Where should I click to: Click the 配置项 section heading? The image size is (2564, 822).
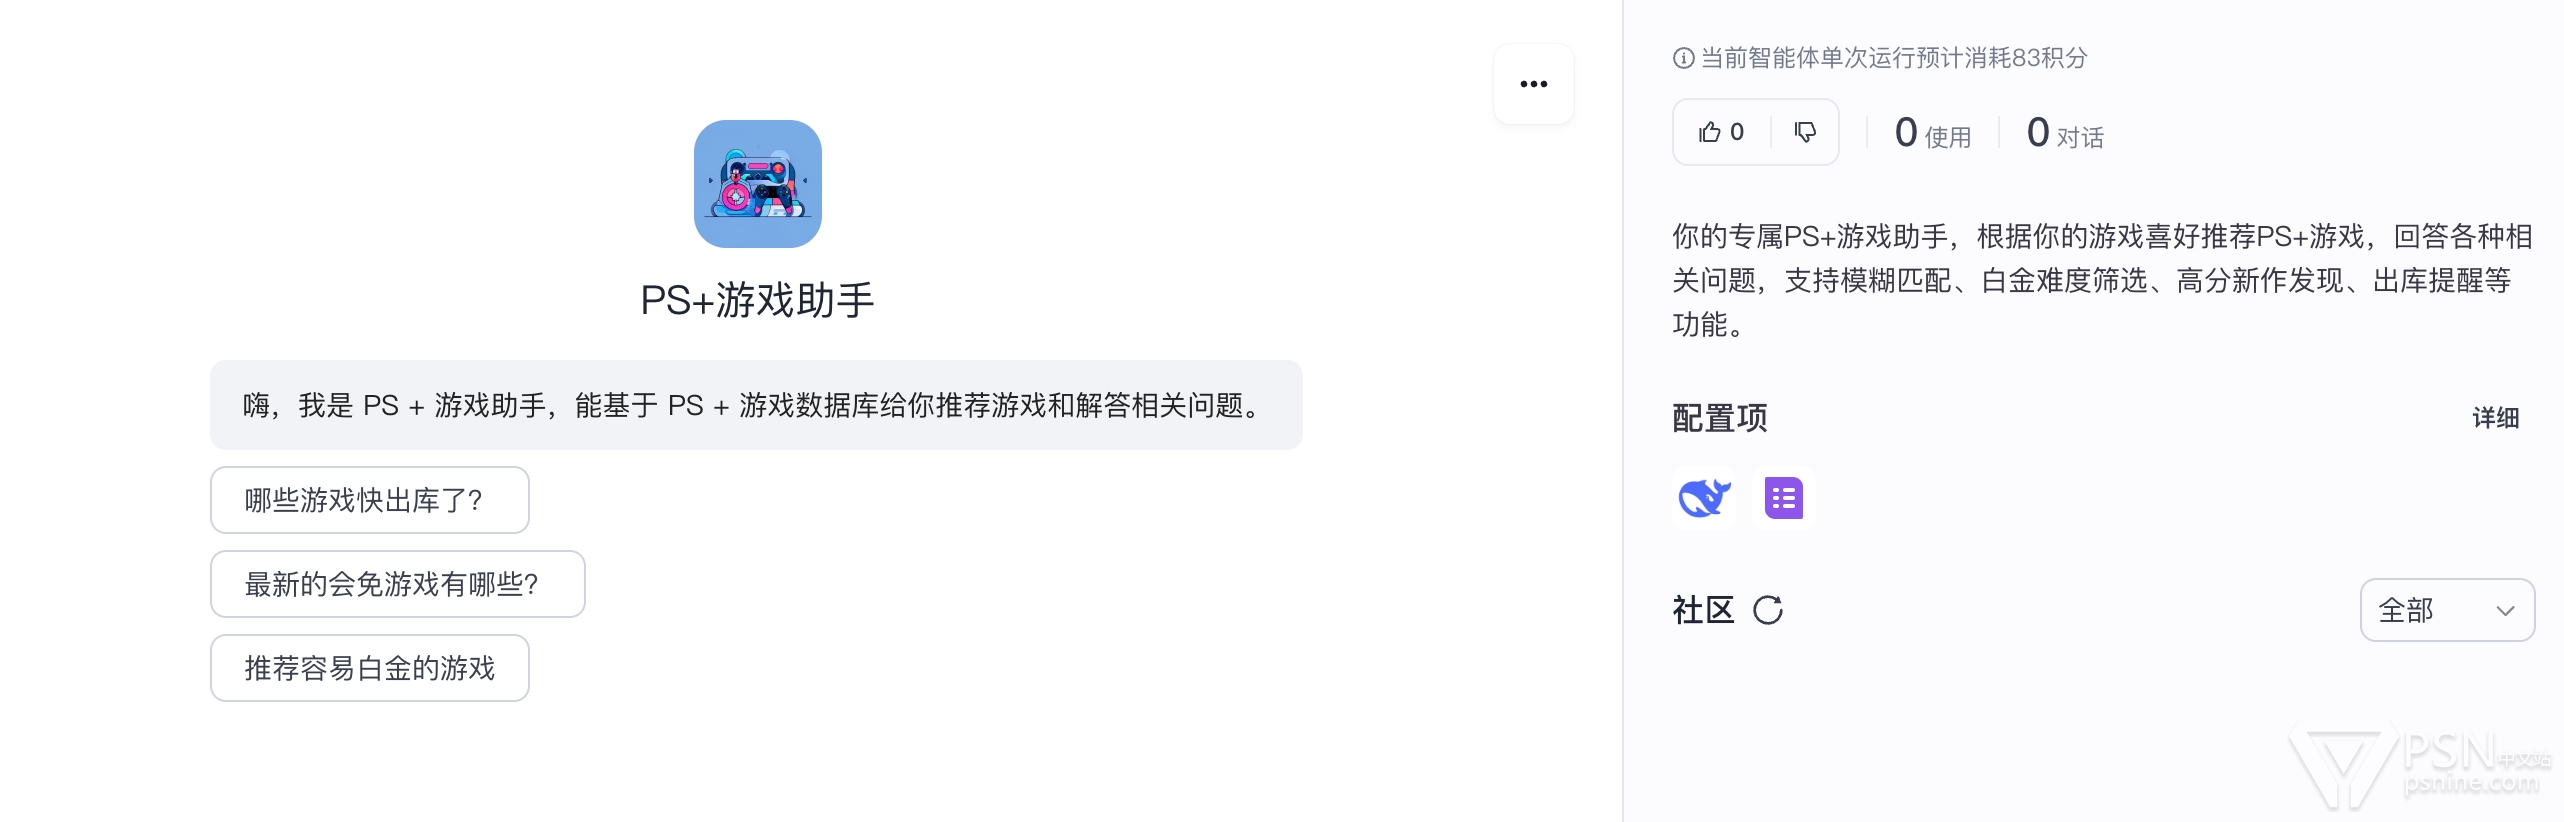[1719, 418]
